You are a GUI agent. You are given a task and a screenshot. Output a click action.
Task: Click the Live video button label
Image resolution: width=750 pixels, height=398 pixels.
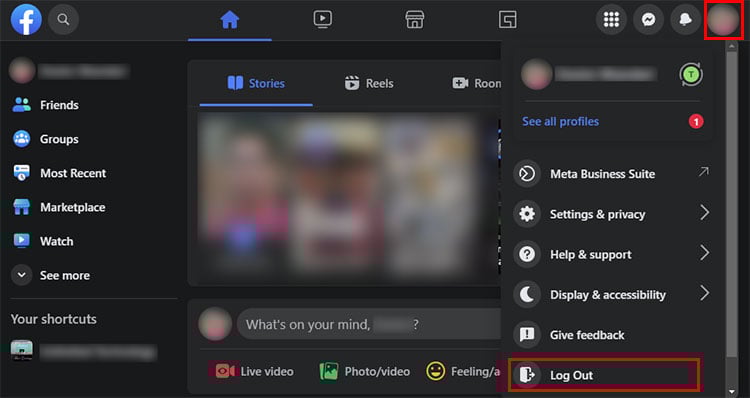(x=267, y=371)
